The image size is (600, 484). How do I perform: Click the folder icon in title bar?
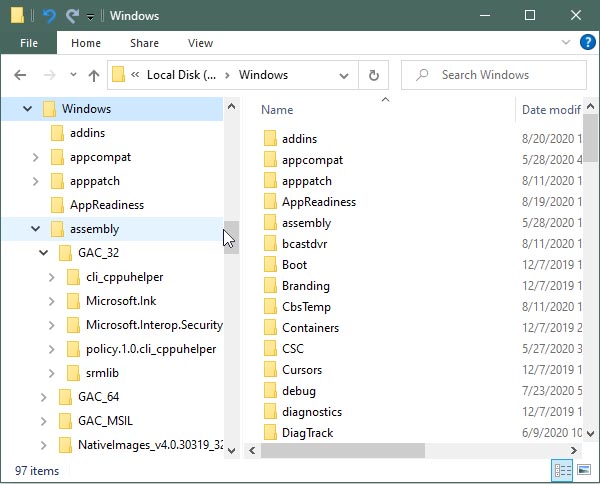[x=17, y=16]
